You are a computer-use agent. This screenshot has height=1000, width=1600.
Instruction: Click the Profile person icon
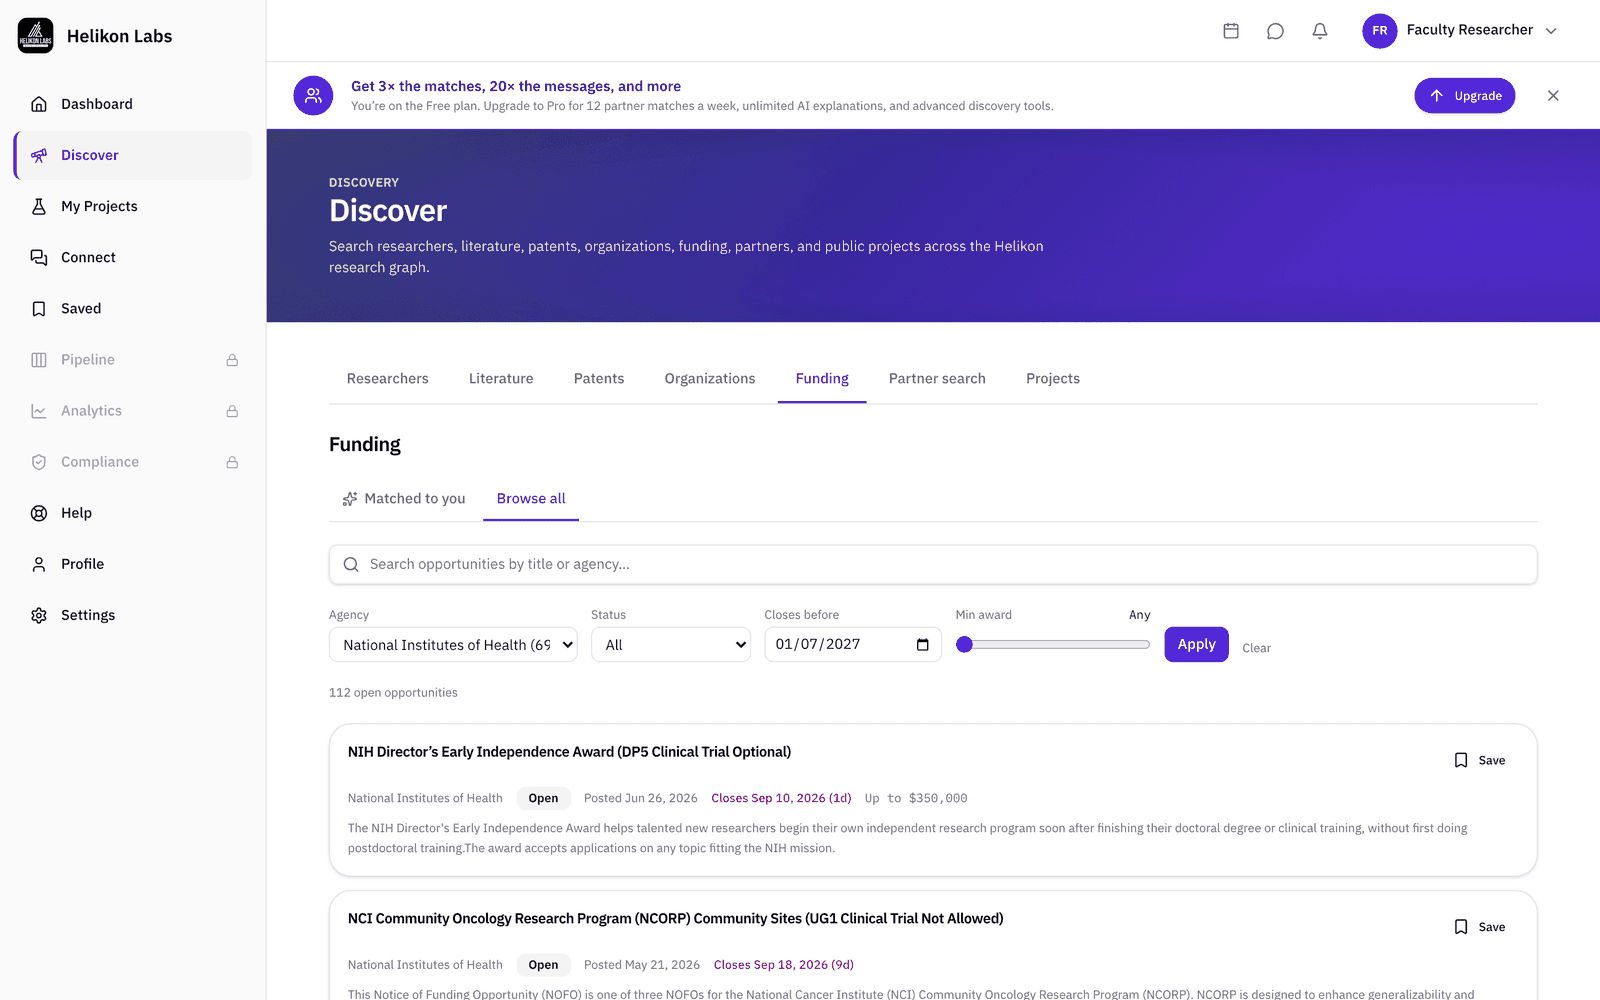click(39, 564)
